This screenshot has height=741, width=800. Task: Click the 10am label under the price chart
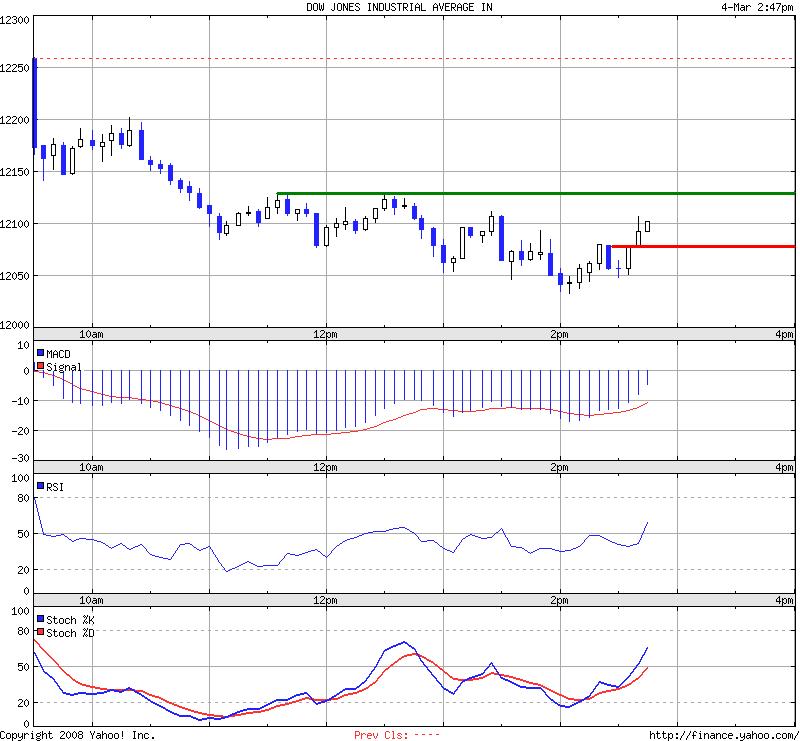pyautogui.click(x=91, y=334)
